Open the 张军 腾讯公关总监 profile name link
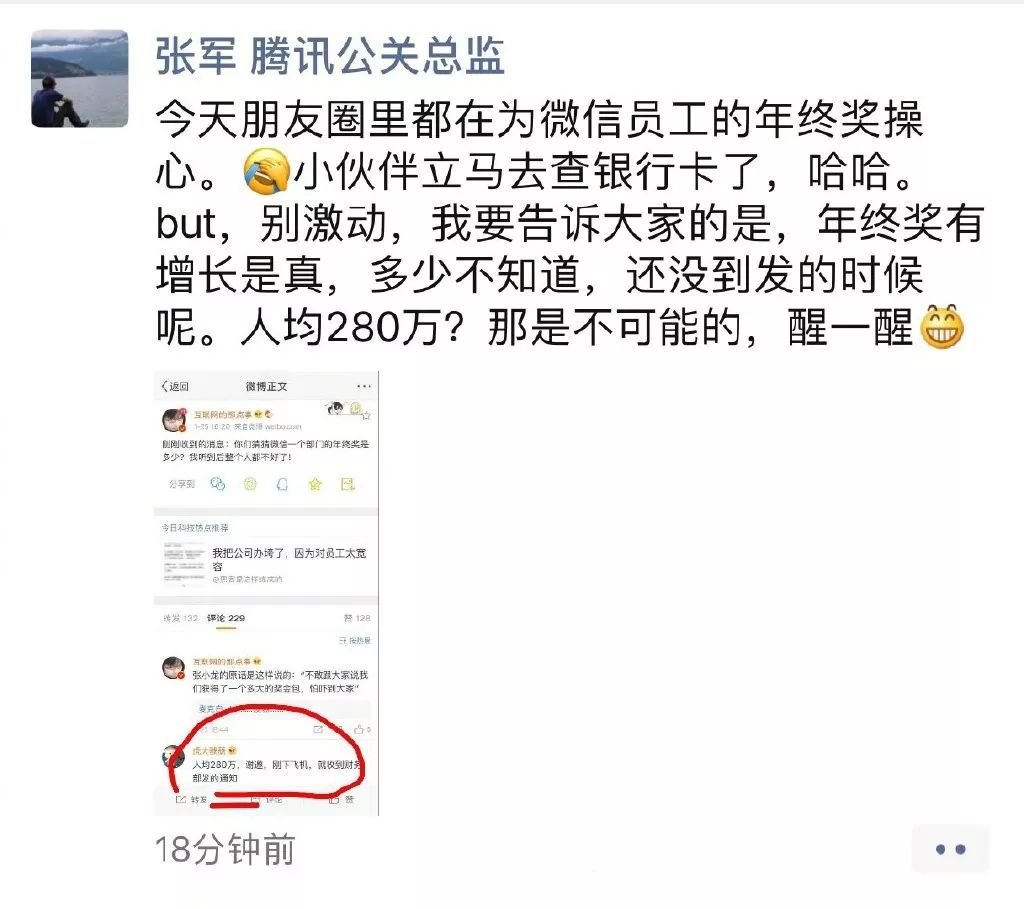 (x=330, y=56)
